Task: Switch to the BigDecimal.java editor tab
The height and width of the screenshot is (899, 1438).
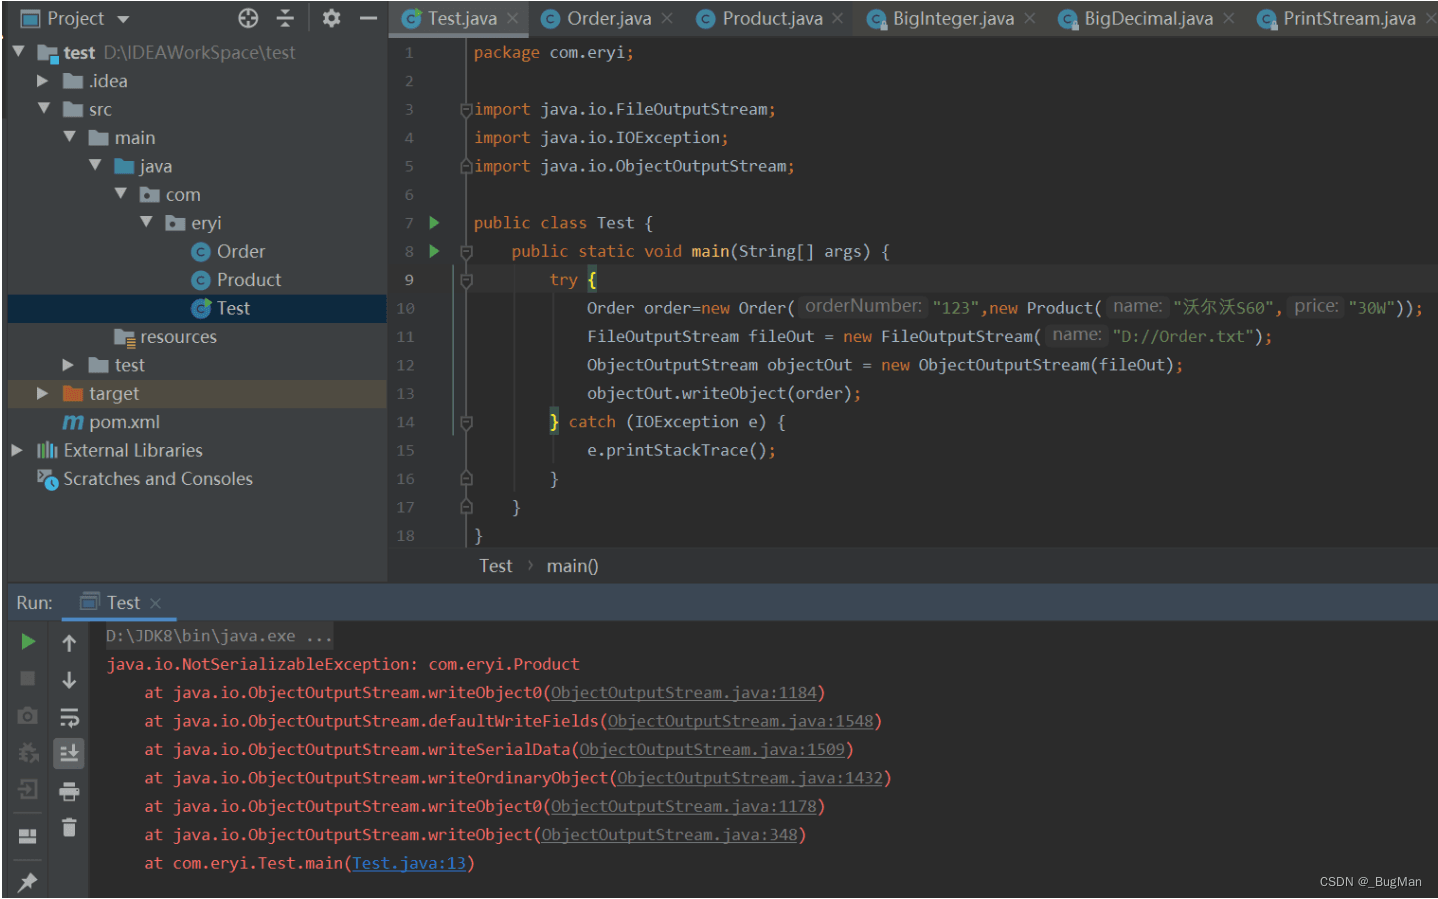Action: pos(1147,18)
